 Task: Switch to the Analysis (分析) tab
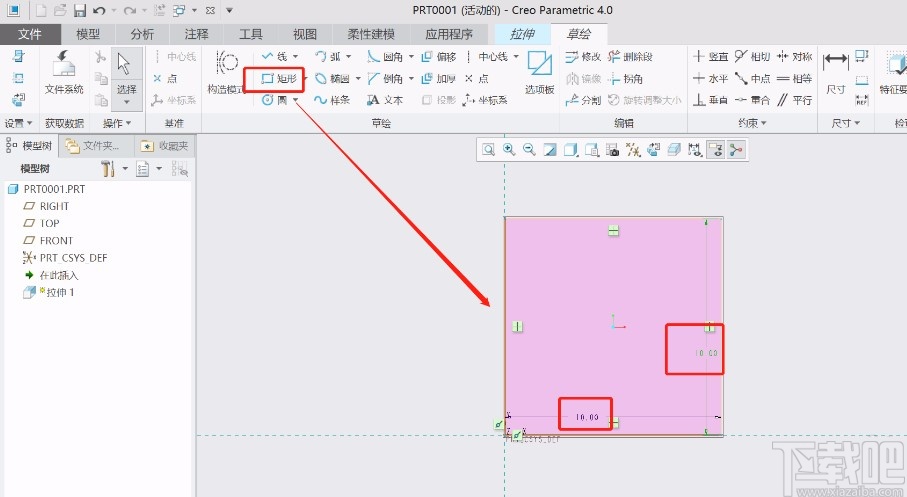coord(142,34)
